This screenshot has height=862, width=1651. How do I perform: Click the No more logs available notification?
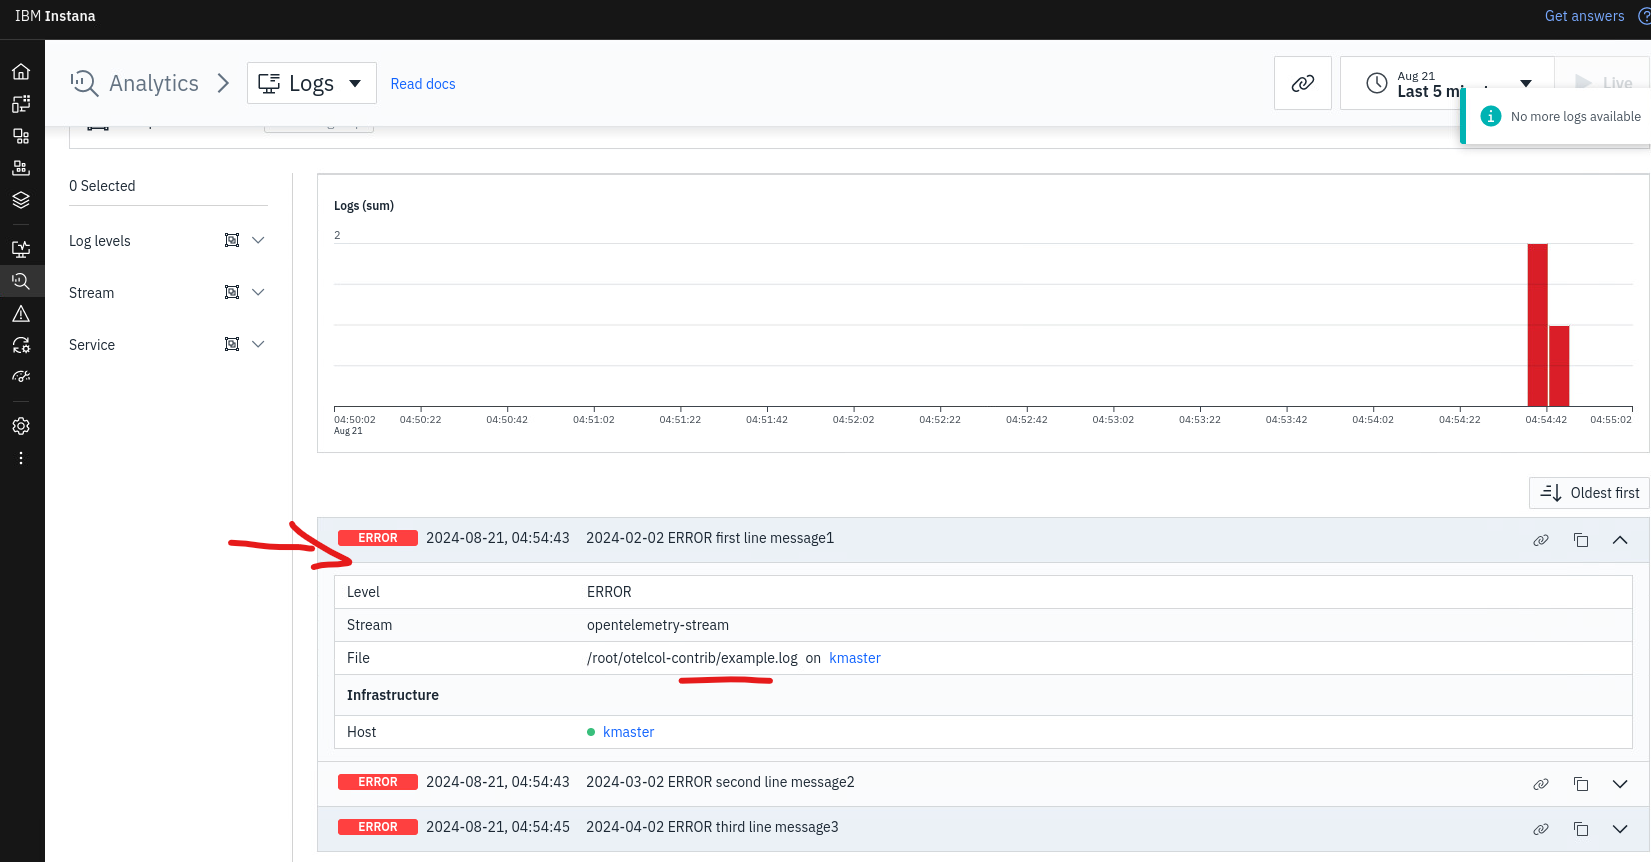click(x=1556, y=116)
